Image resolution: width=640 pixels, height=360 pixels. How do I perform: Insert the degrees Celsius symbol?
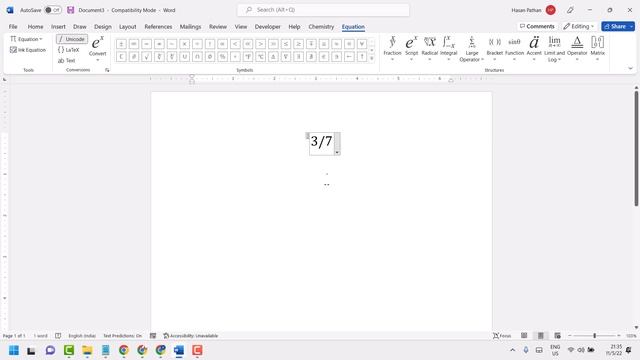click(x=261, y=56)
